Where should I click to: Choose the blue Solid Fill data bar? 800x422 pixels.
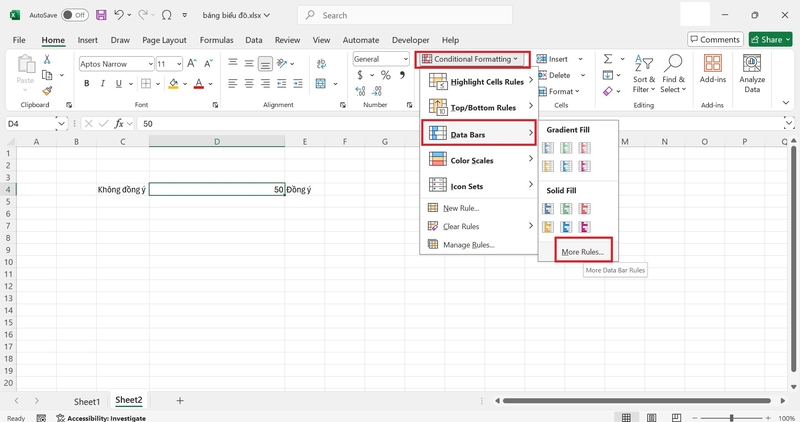point(548,209)
